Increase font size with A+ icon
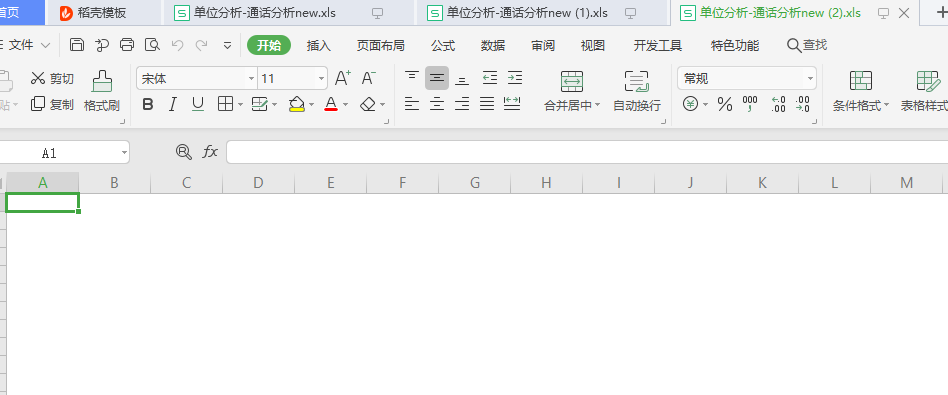Viewport: 948px width, 395px height. tap(343, 78)
